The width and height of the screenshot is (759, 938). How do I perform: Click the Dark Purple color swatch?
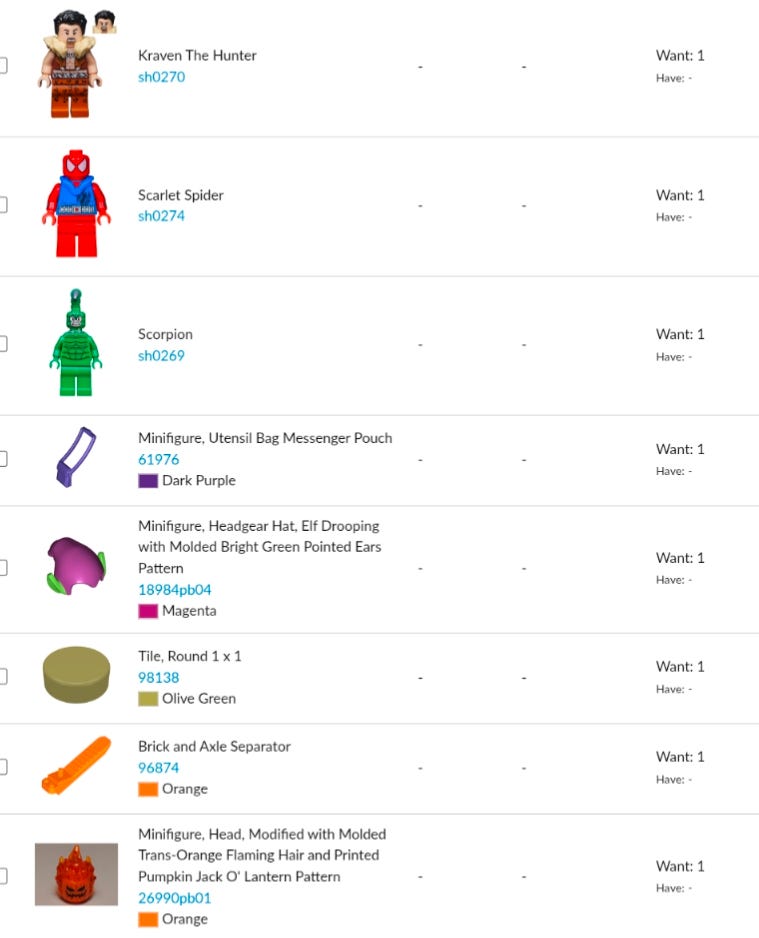pyautogui.click(x=148, y=481)
